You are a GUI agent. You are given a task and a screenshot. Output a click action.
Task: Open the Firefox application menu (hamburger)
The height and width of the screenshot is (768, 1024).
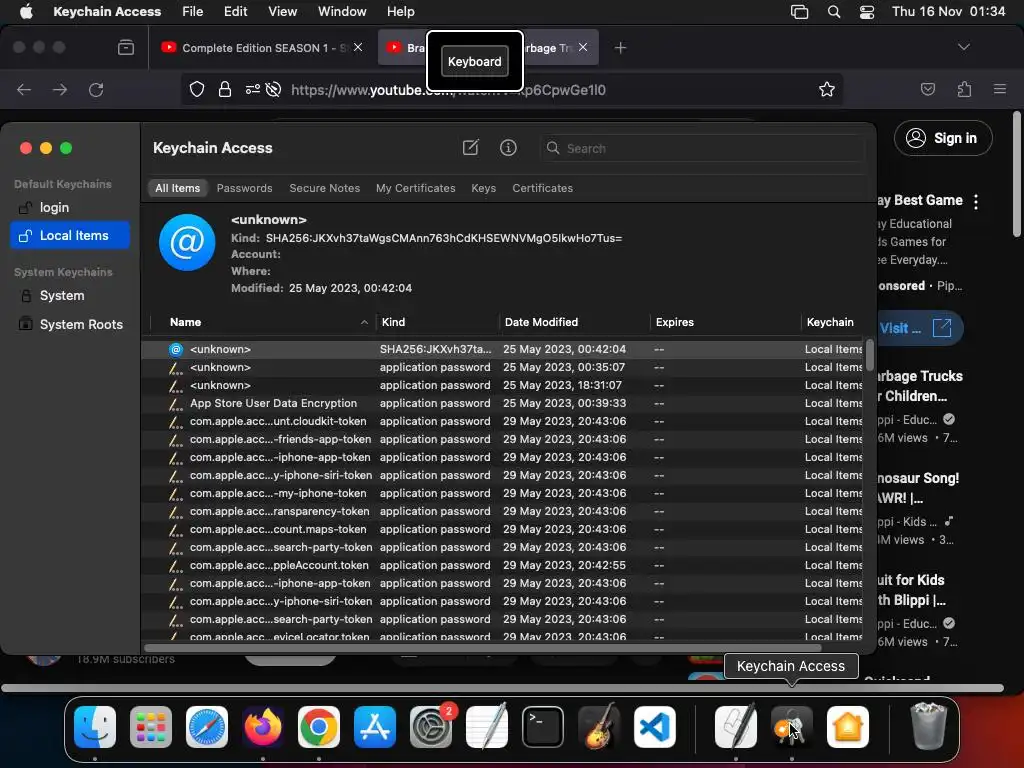coord(1000,89)
